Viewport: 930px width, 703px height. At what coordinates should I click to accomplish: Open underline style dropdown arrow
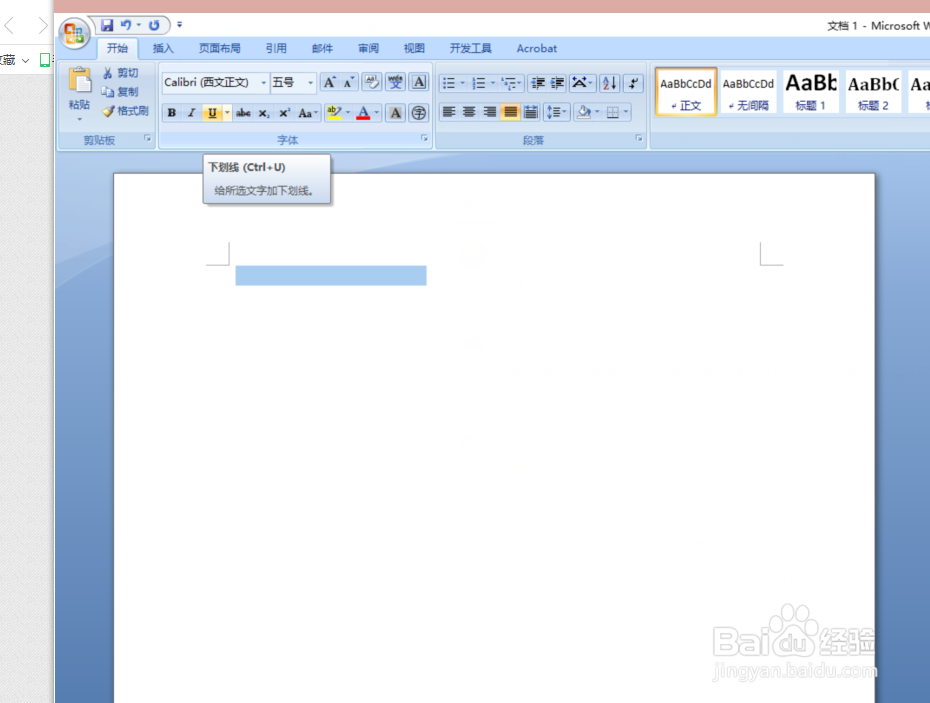click(227, 113)
